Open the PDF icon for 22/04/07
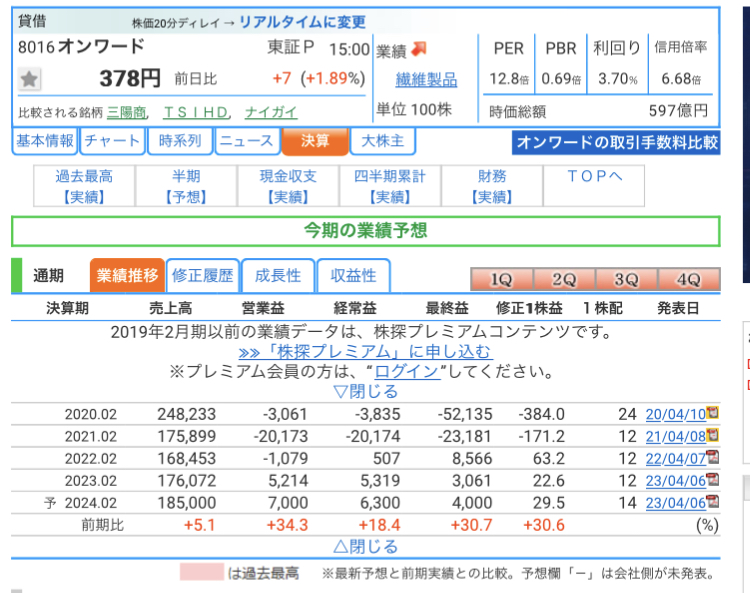 713,457
